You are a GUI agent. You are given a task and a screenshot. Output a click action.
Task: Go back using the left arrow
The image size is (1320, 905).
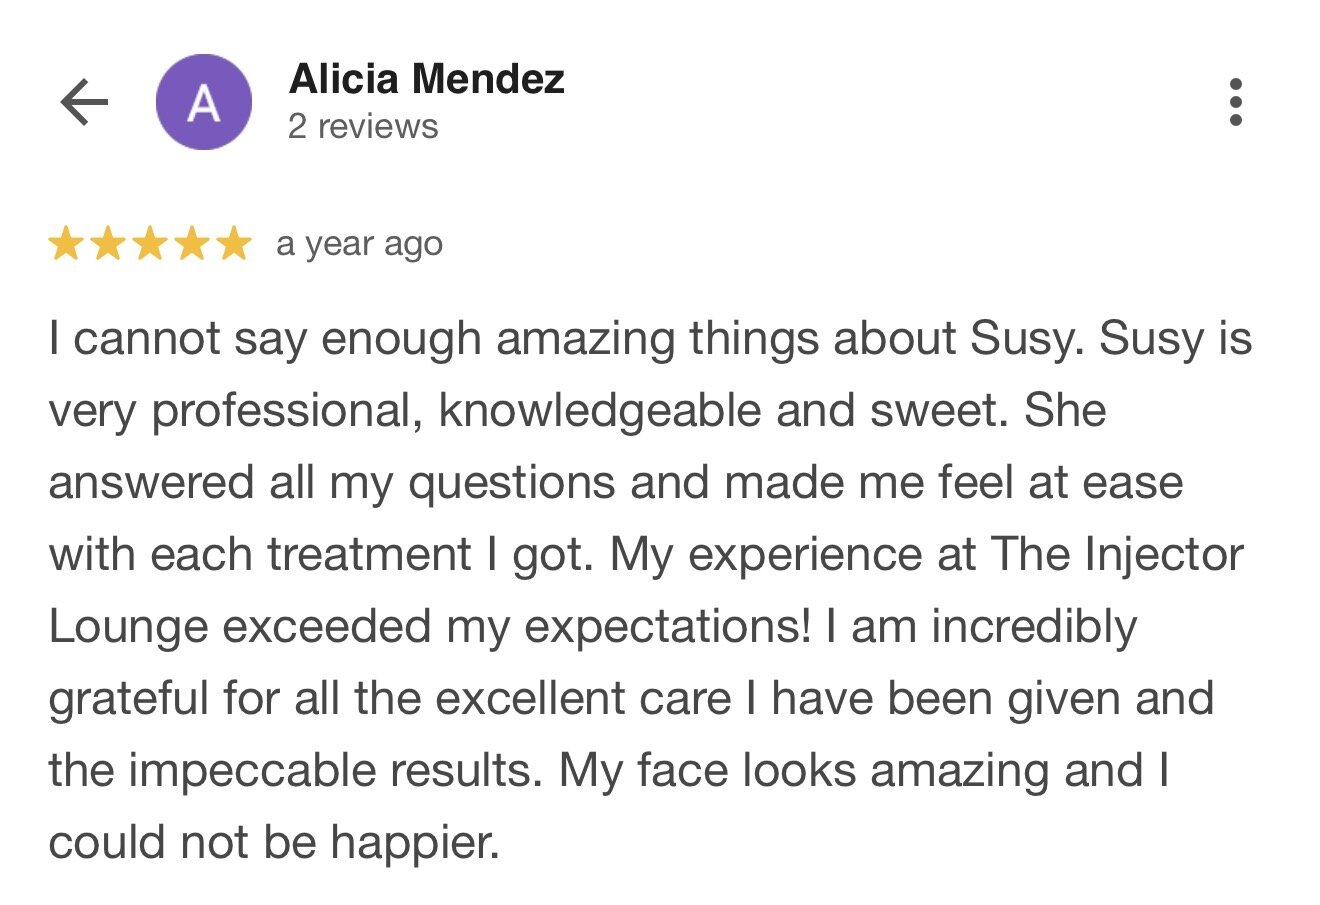(x=84, y=102)
